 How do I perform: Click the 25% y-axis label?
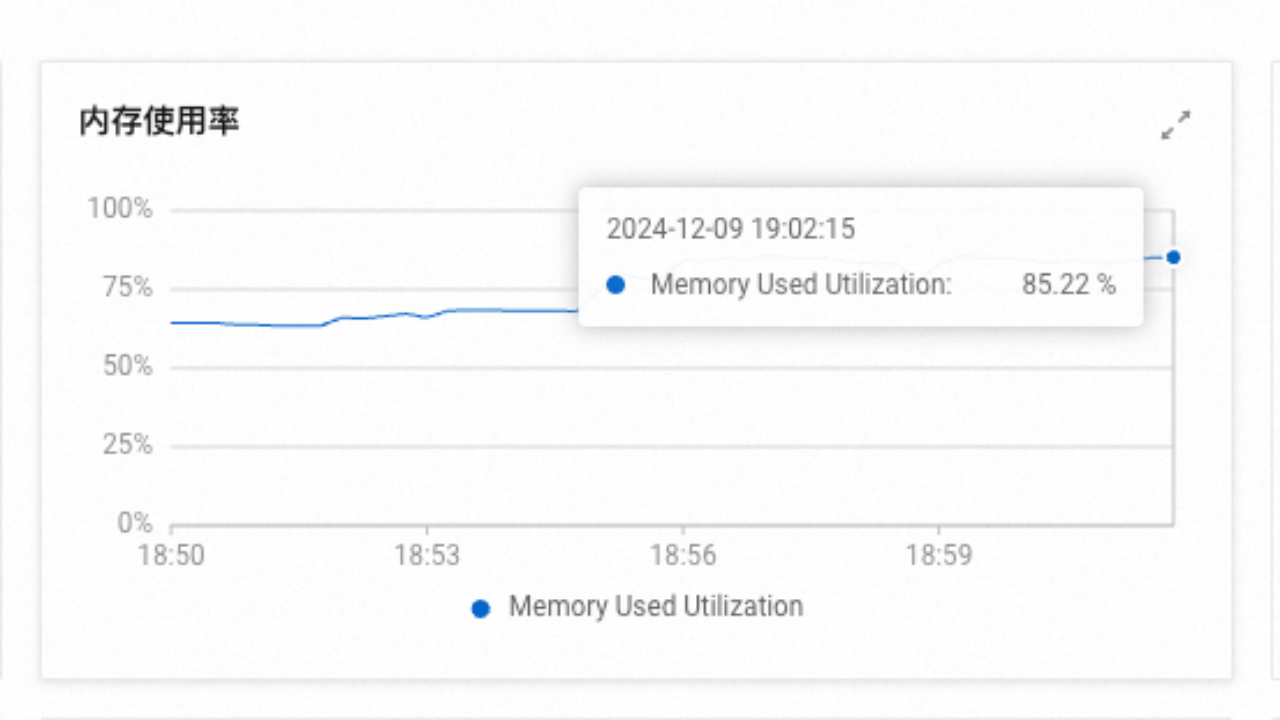click(127, 445)
